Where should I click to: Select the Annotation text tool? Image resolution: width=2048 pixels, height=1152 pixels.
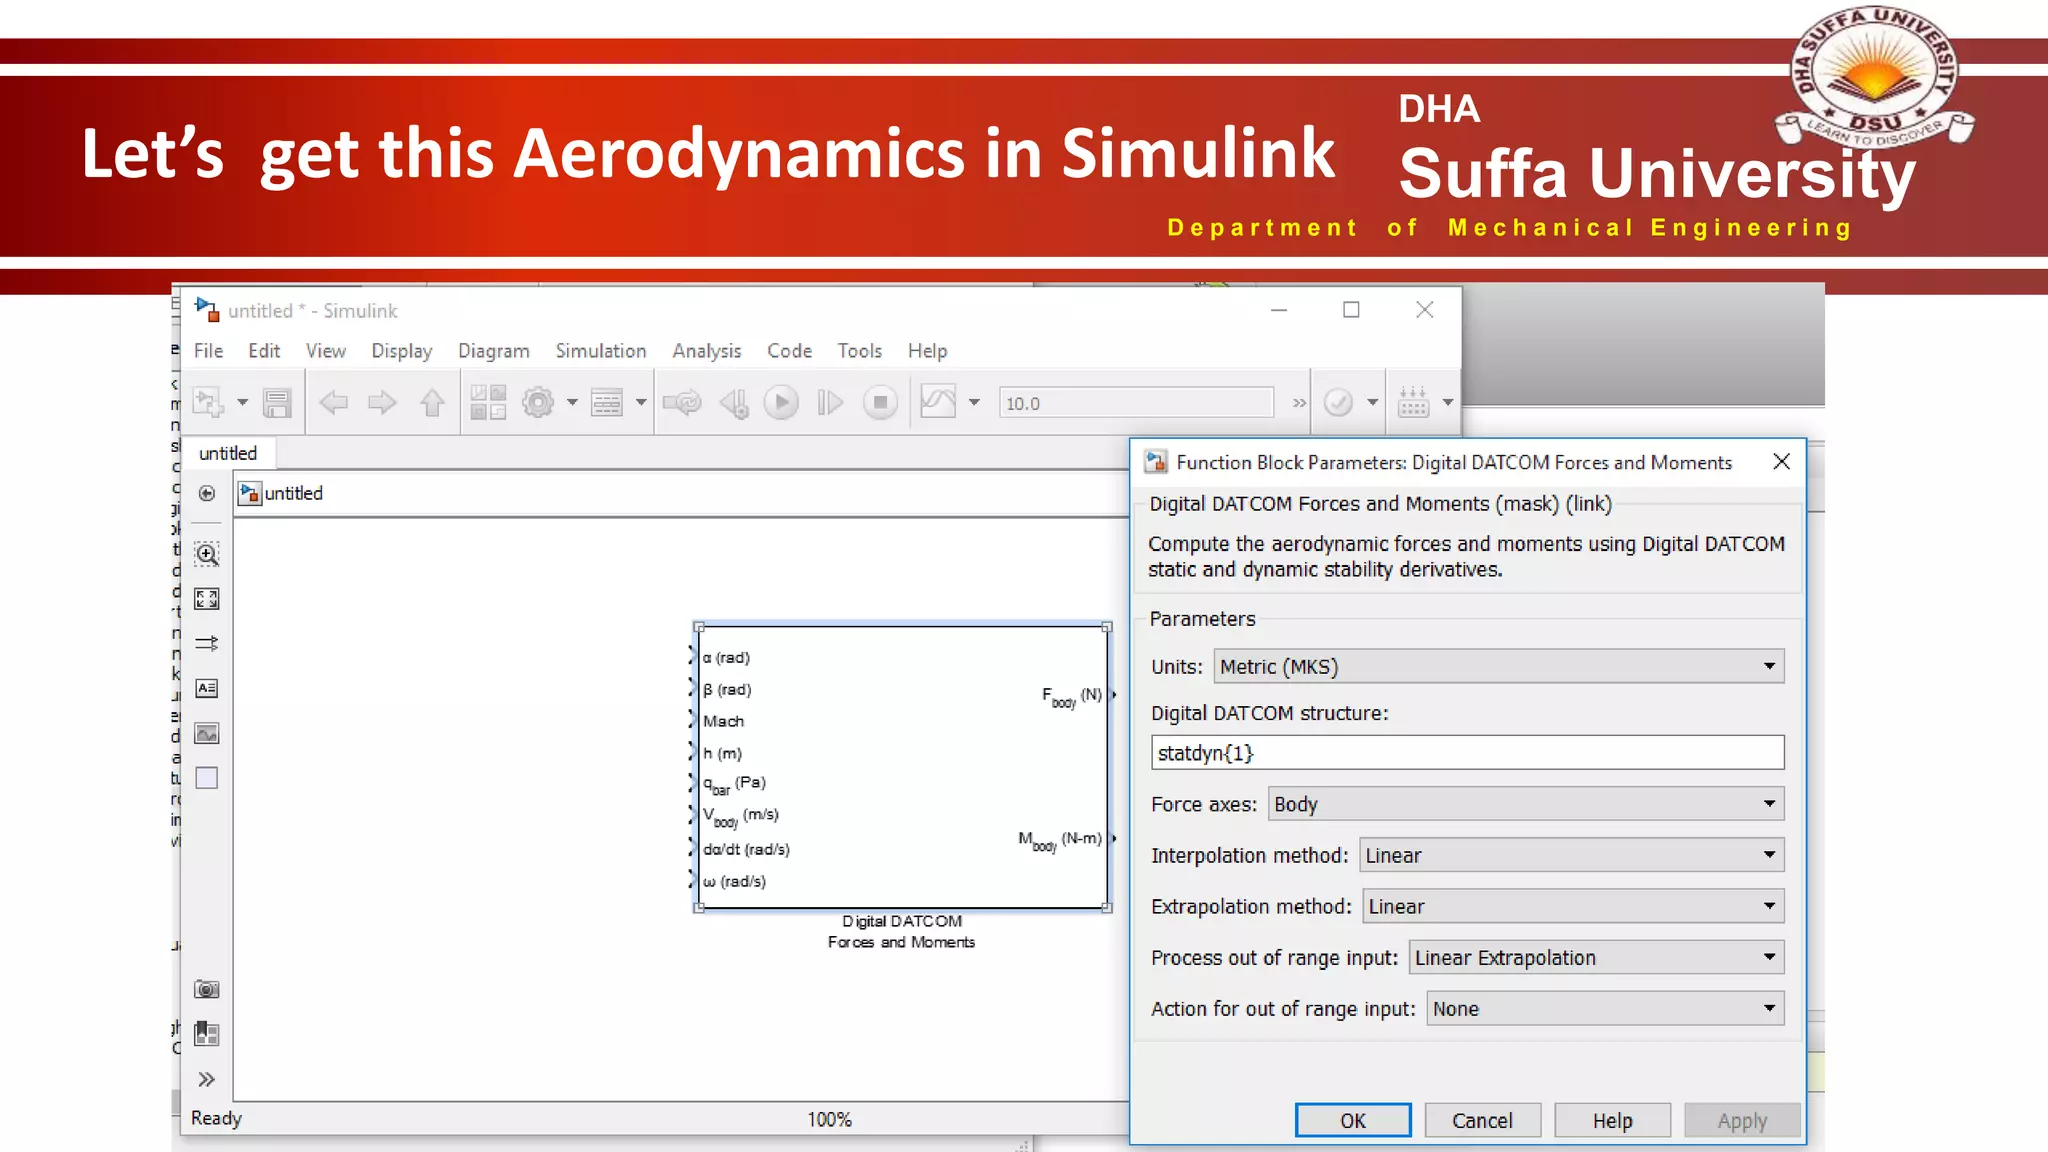coord(207,688)
